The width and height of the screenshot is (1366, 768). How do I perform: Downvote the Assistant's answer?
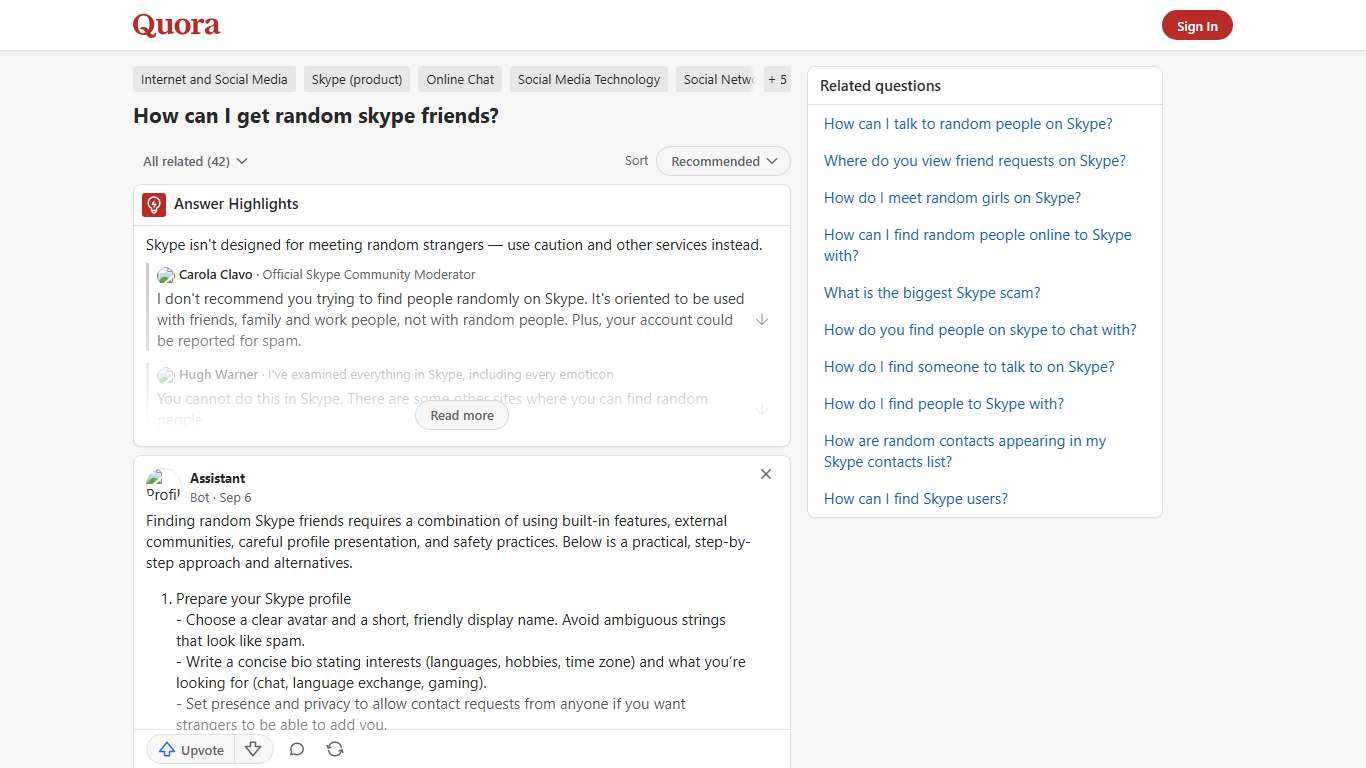coord(253,750)
